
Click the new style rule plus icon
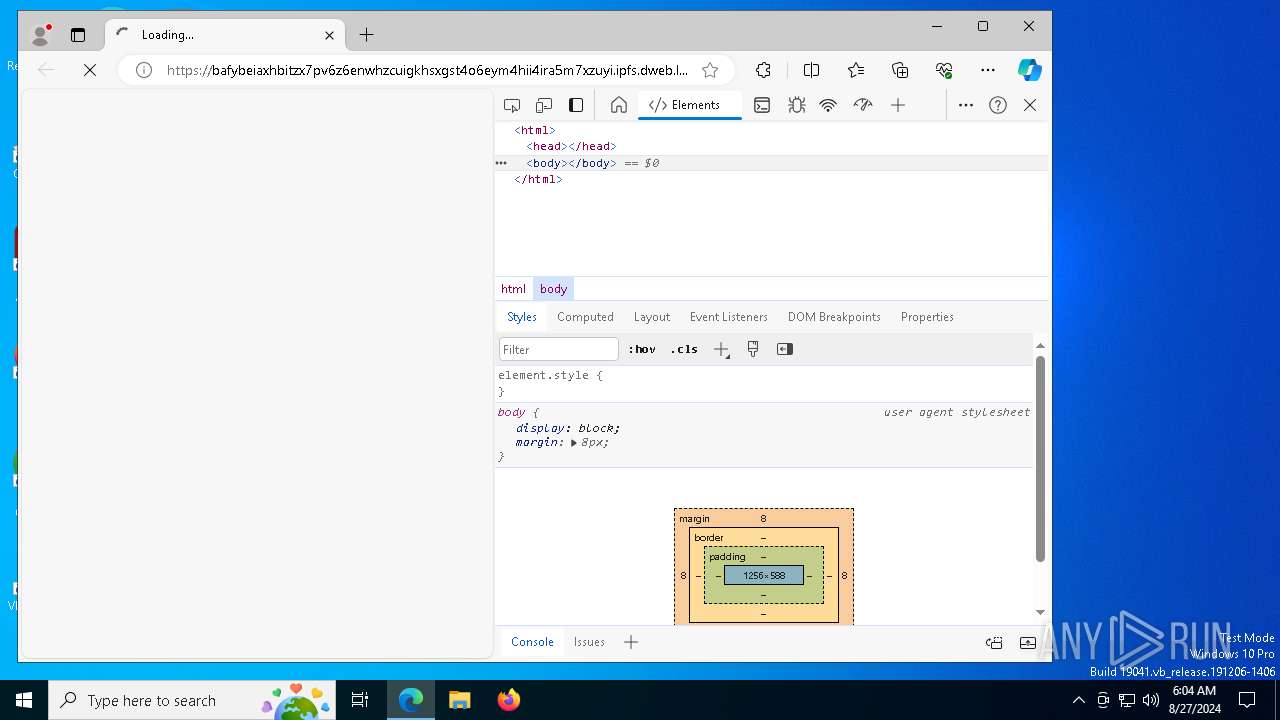point(721,349)
